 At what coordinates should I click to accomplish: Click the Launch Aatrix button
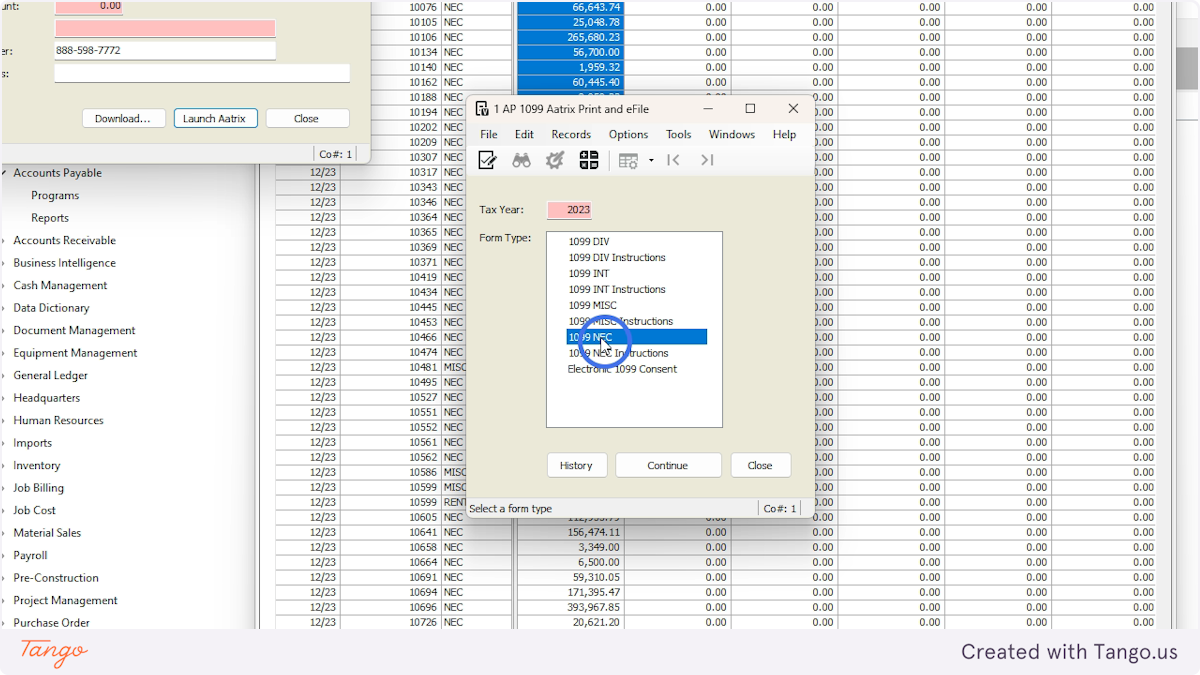[x=215, y=117]
